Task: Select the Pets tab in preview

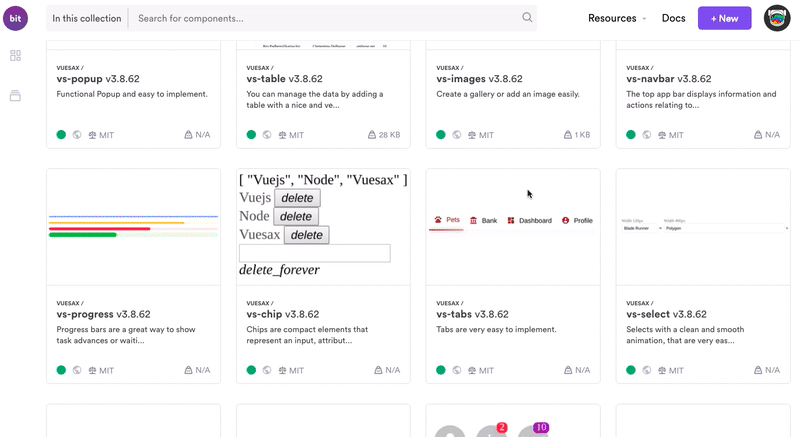Action: [x=447, y=220]
